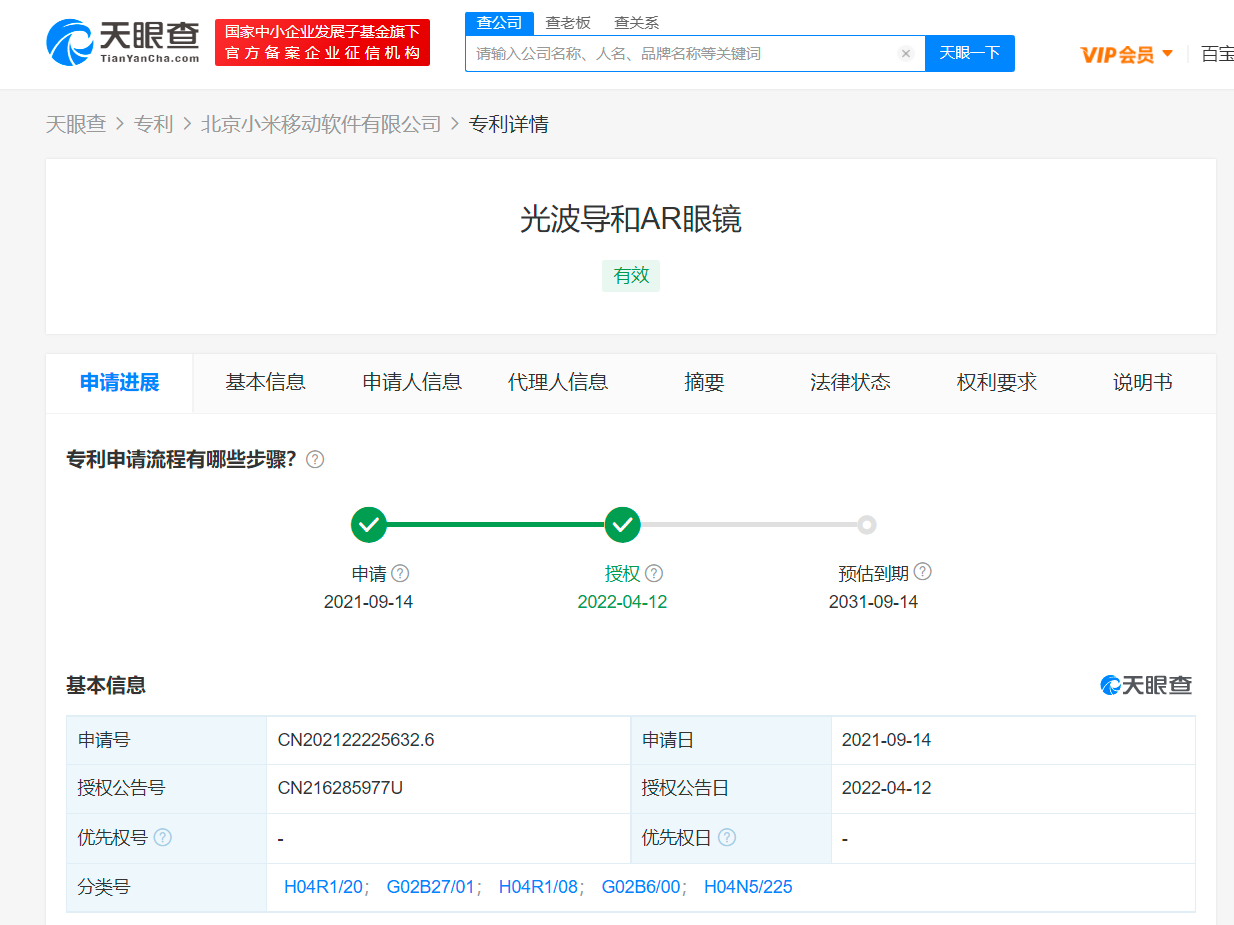The height and width of the screenshot is (925, 1234).
Task: Select the grey 预估到期 step marker
Action: coord(867,524)
